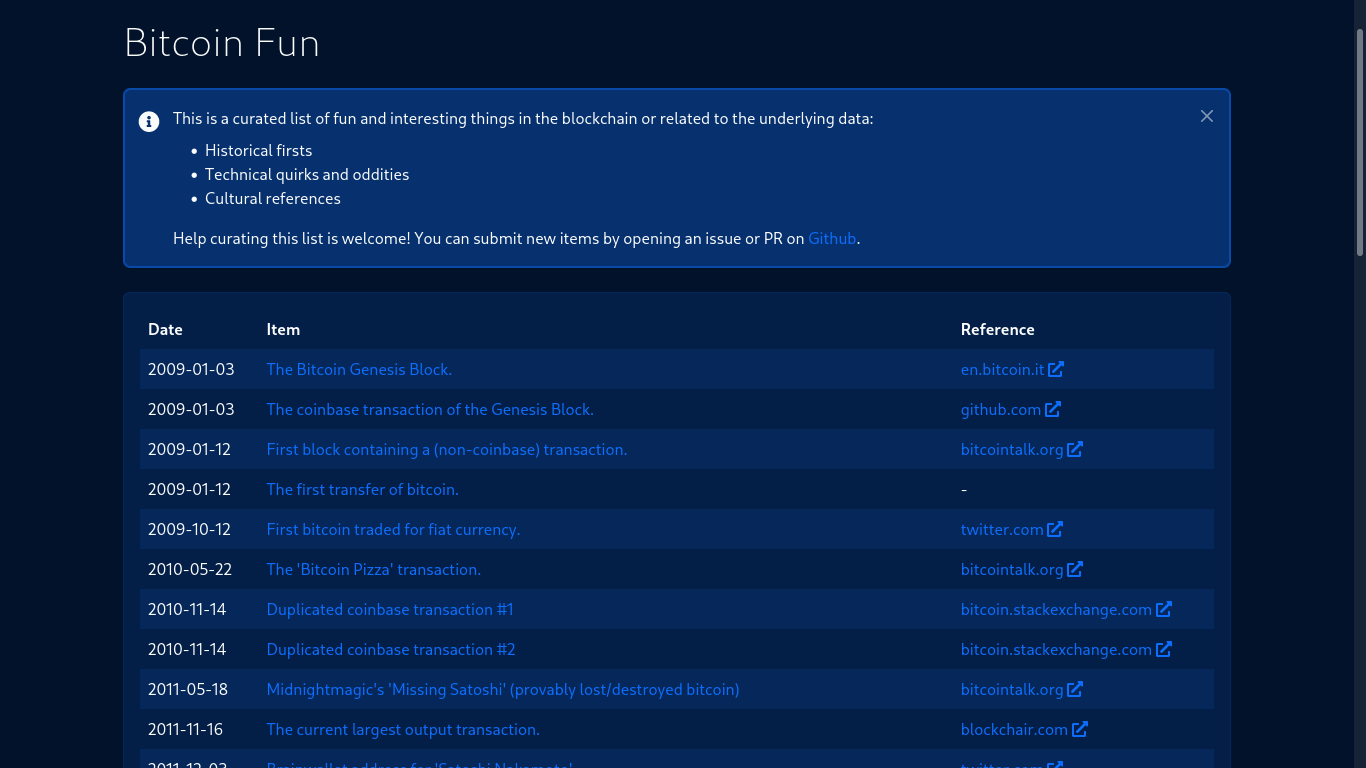Open the Genesis Block coinbase transaction item
The image size is (1366, 768).
pyautogui.click(x=430, y=409)
